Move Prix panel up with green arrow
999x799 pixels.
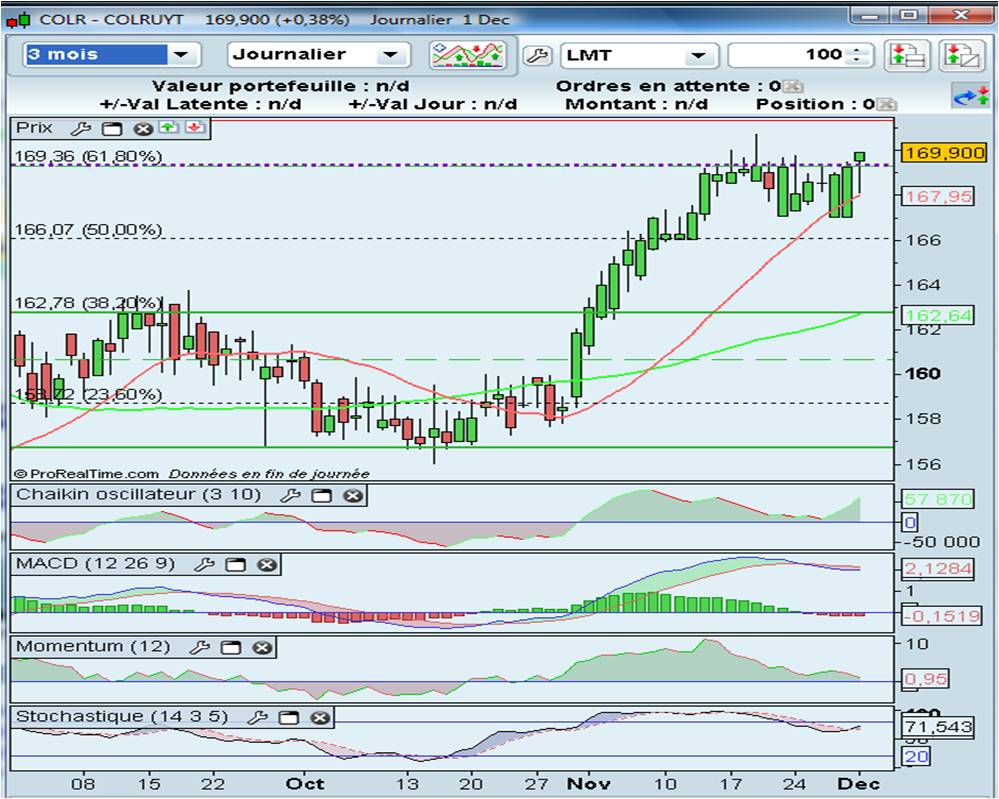168,128
